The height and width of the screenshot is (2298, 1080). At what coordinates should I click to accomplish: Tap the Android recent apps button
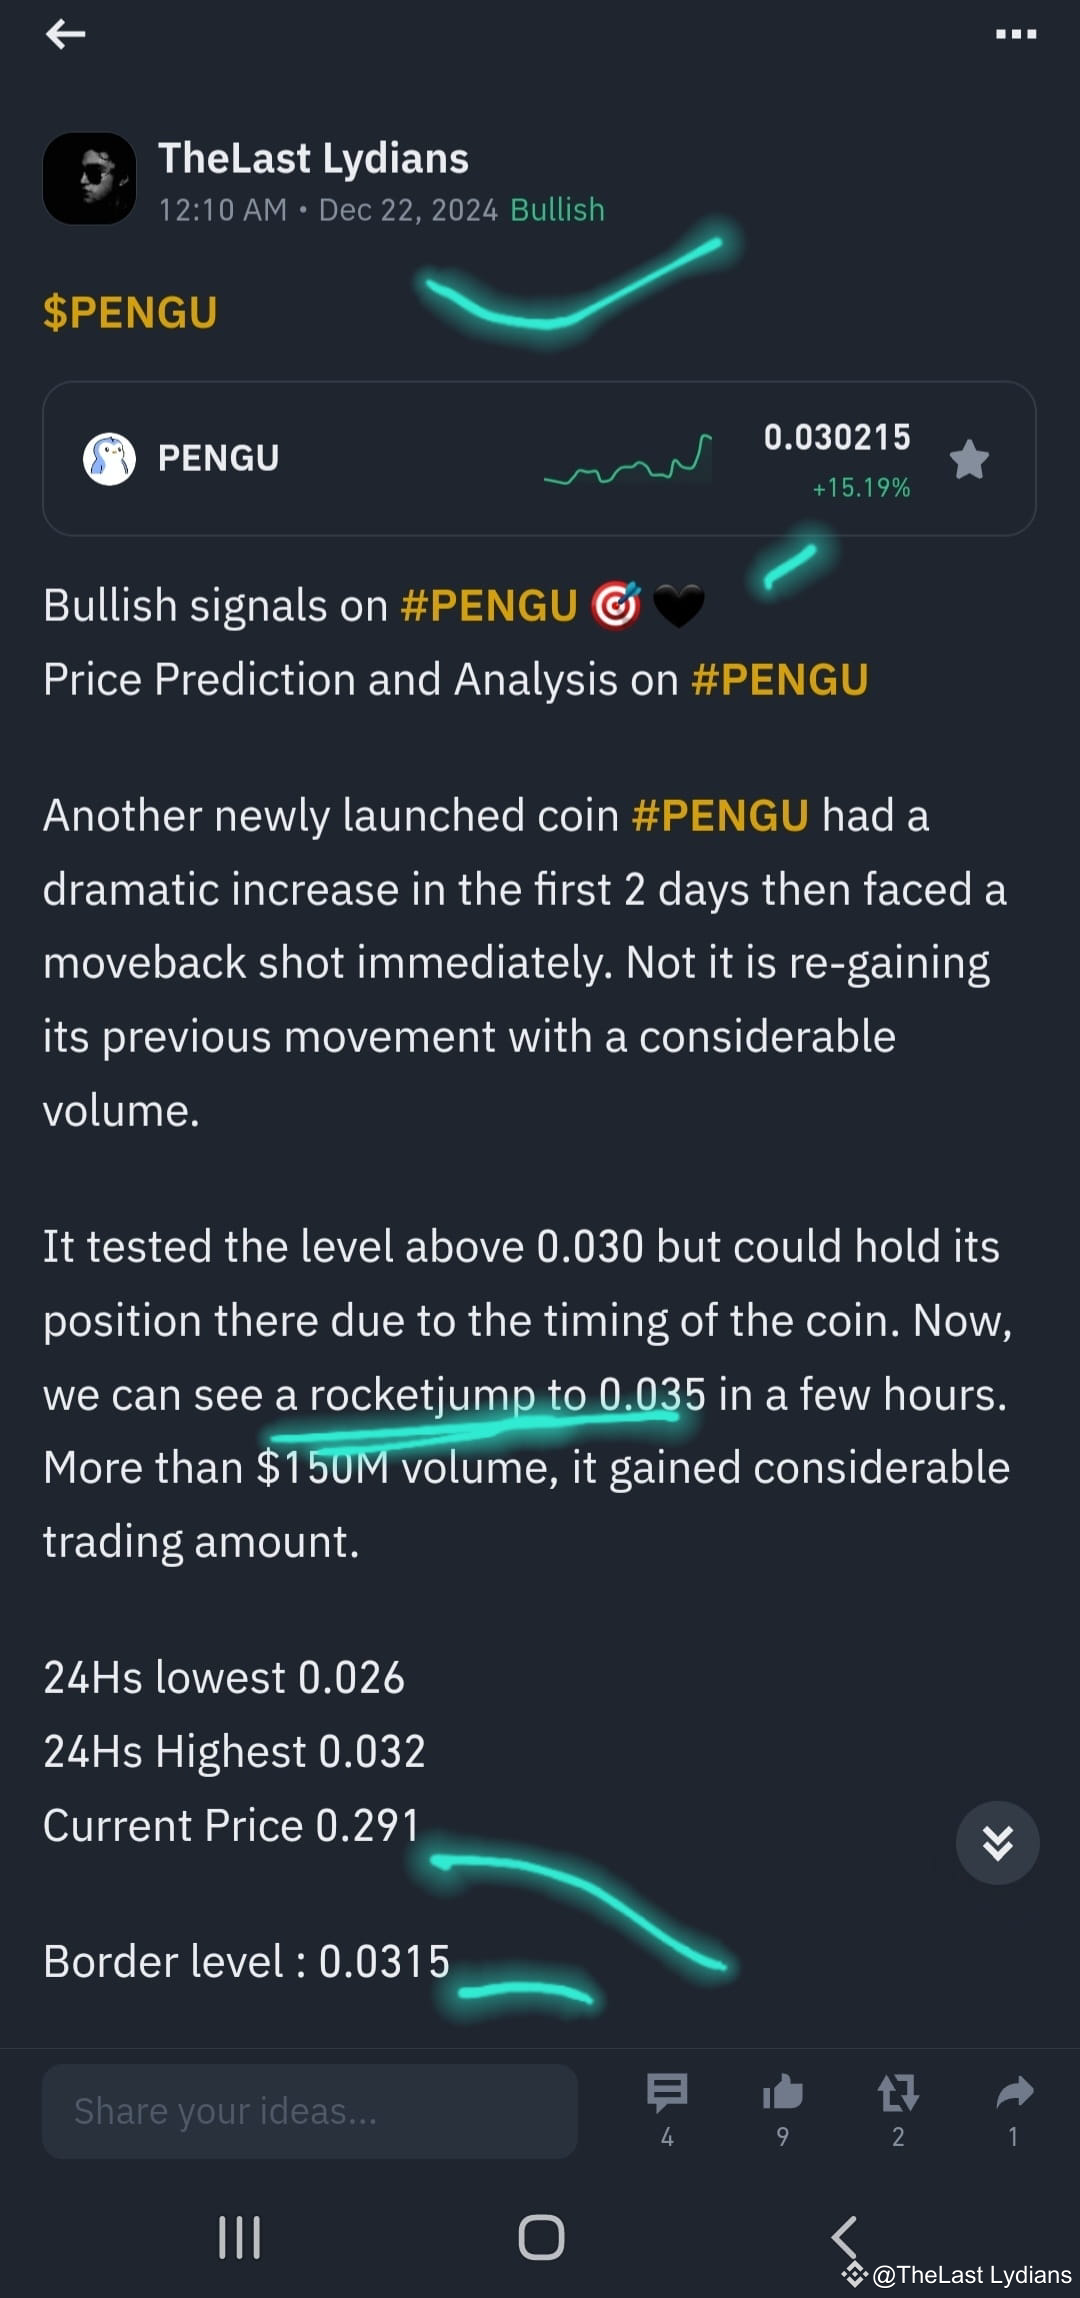pos(240,2238)
